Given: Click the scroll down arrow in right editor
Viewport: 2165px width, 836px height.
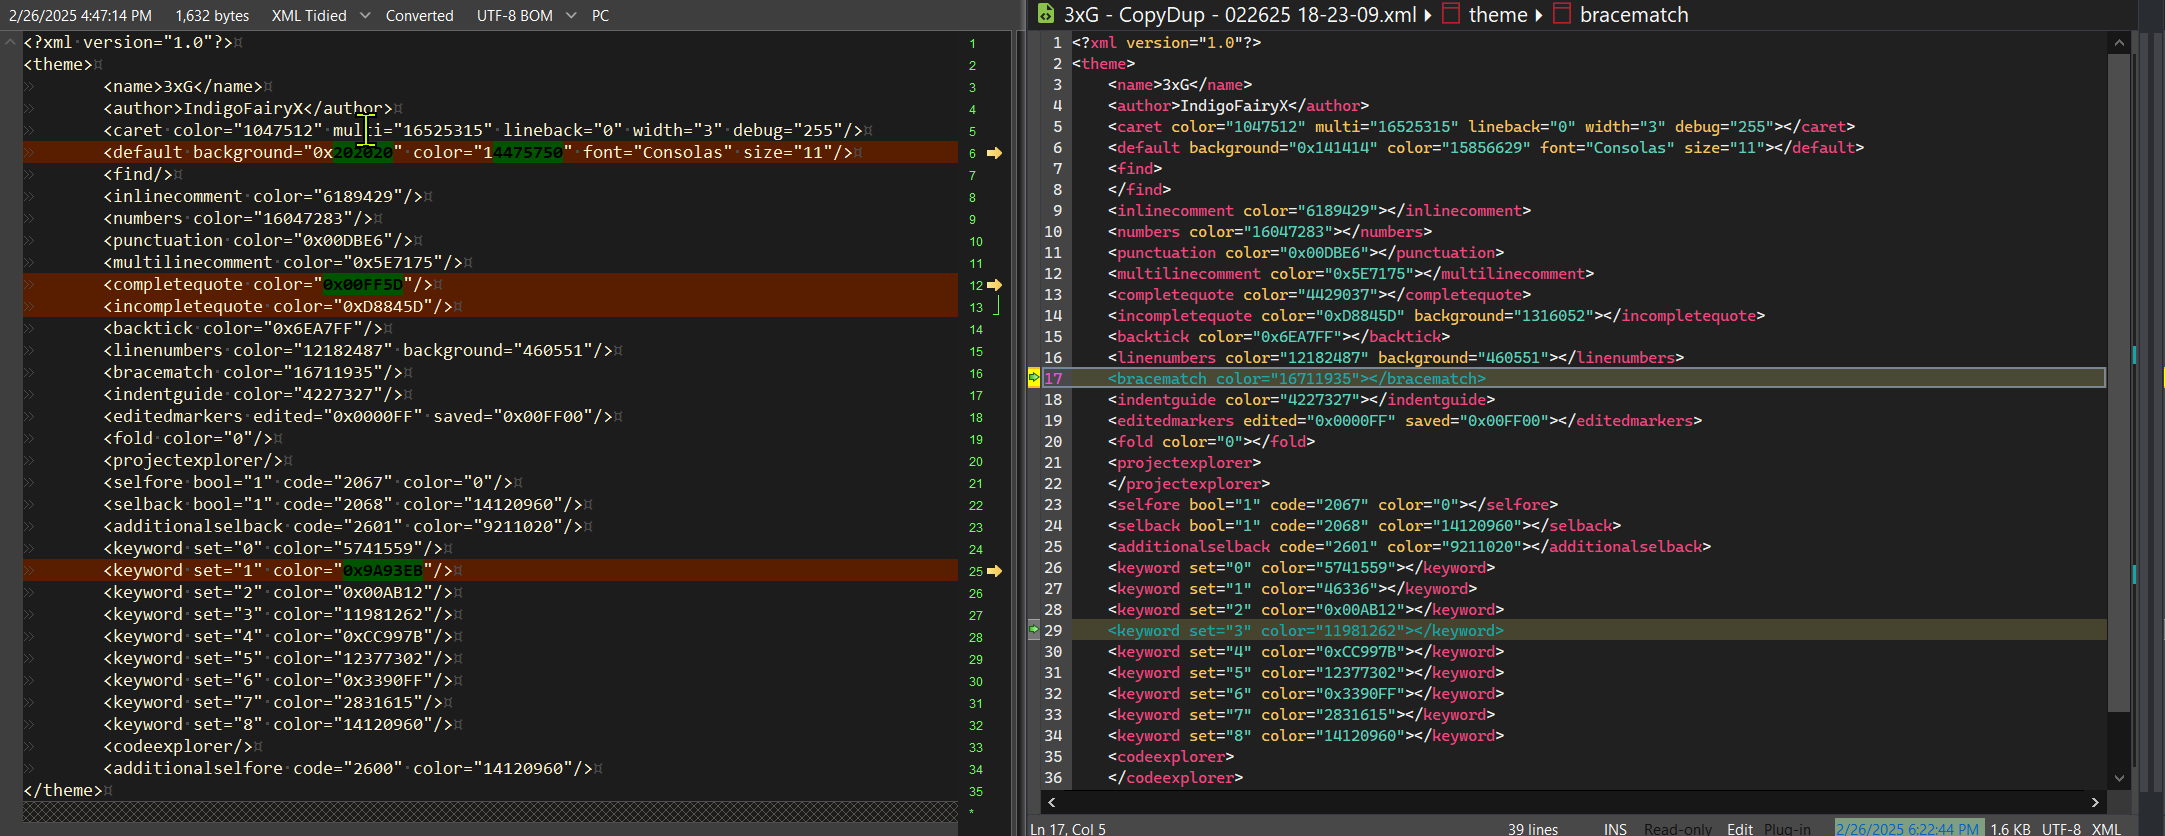Looking at the screenshot, I should (2119, 778).
